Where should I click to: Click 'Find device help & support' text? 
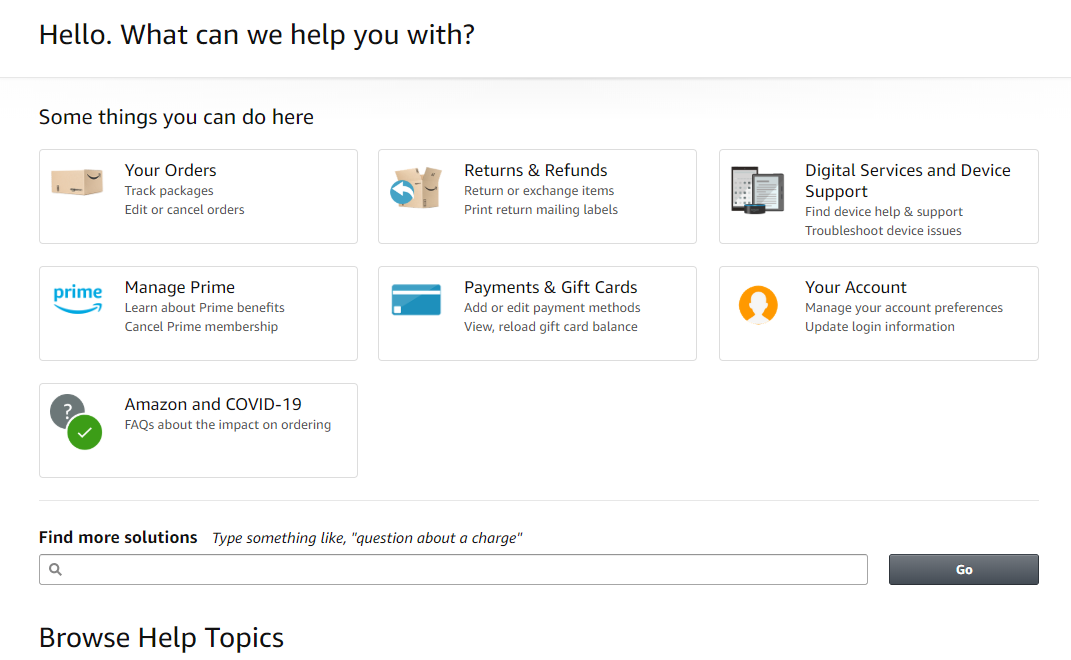click(x=884, y=212)
